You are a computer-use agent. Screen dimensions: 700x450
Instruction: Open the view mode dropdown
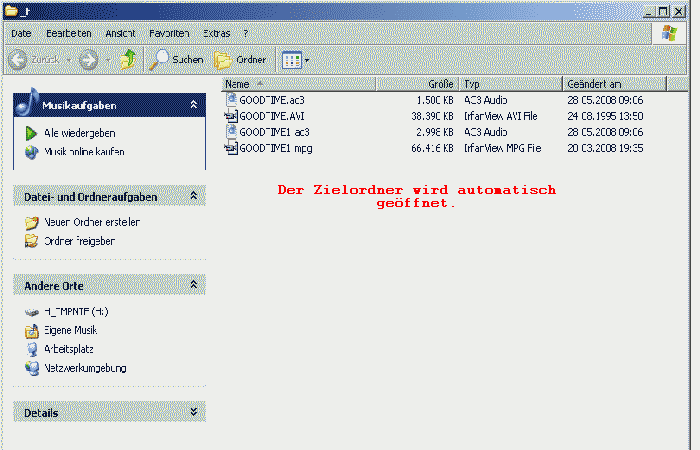(x=296, y=60)
